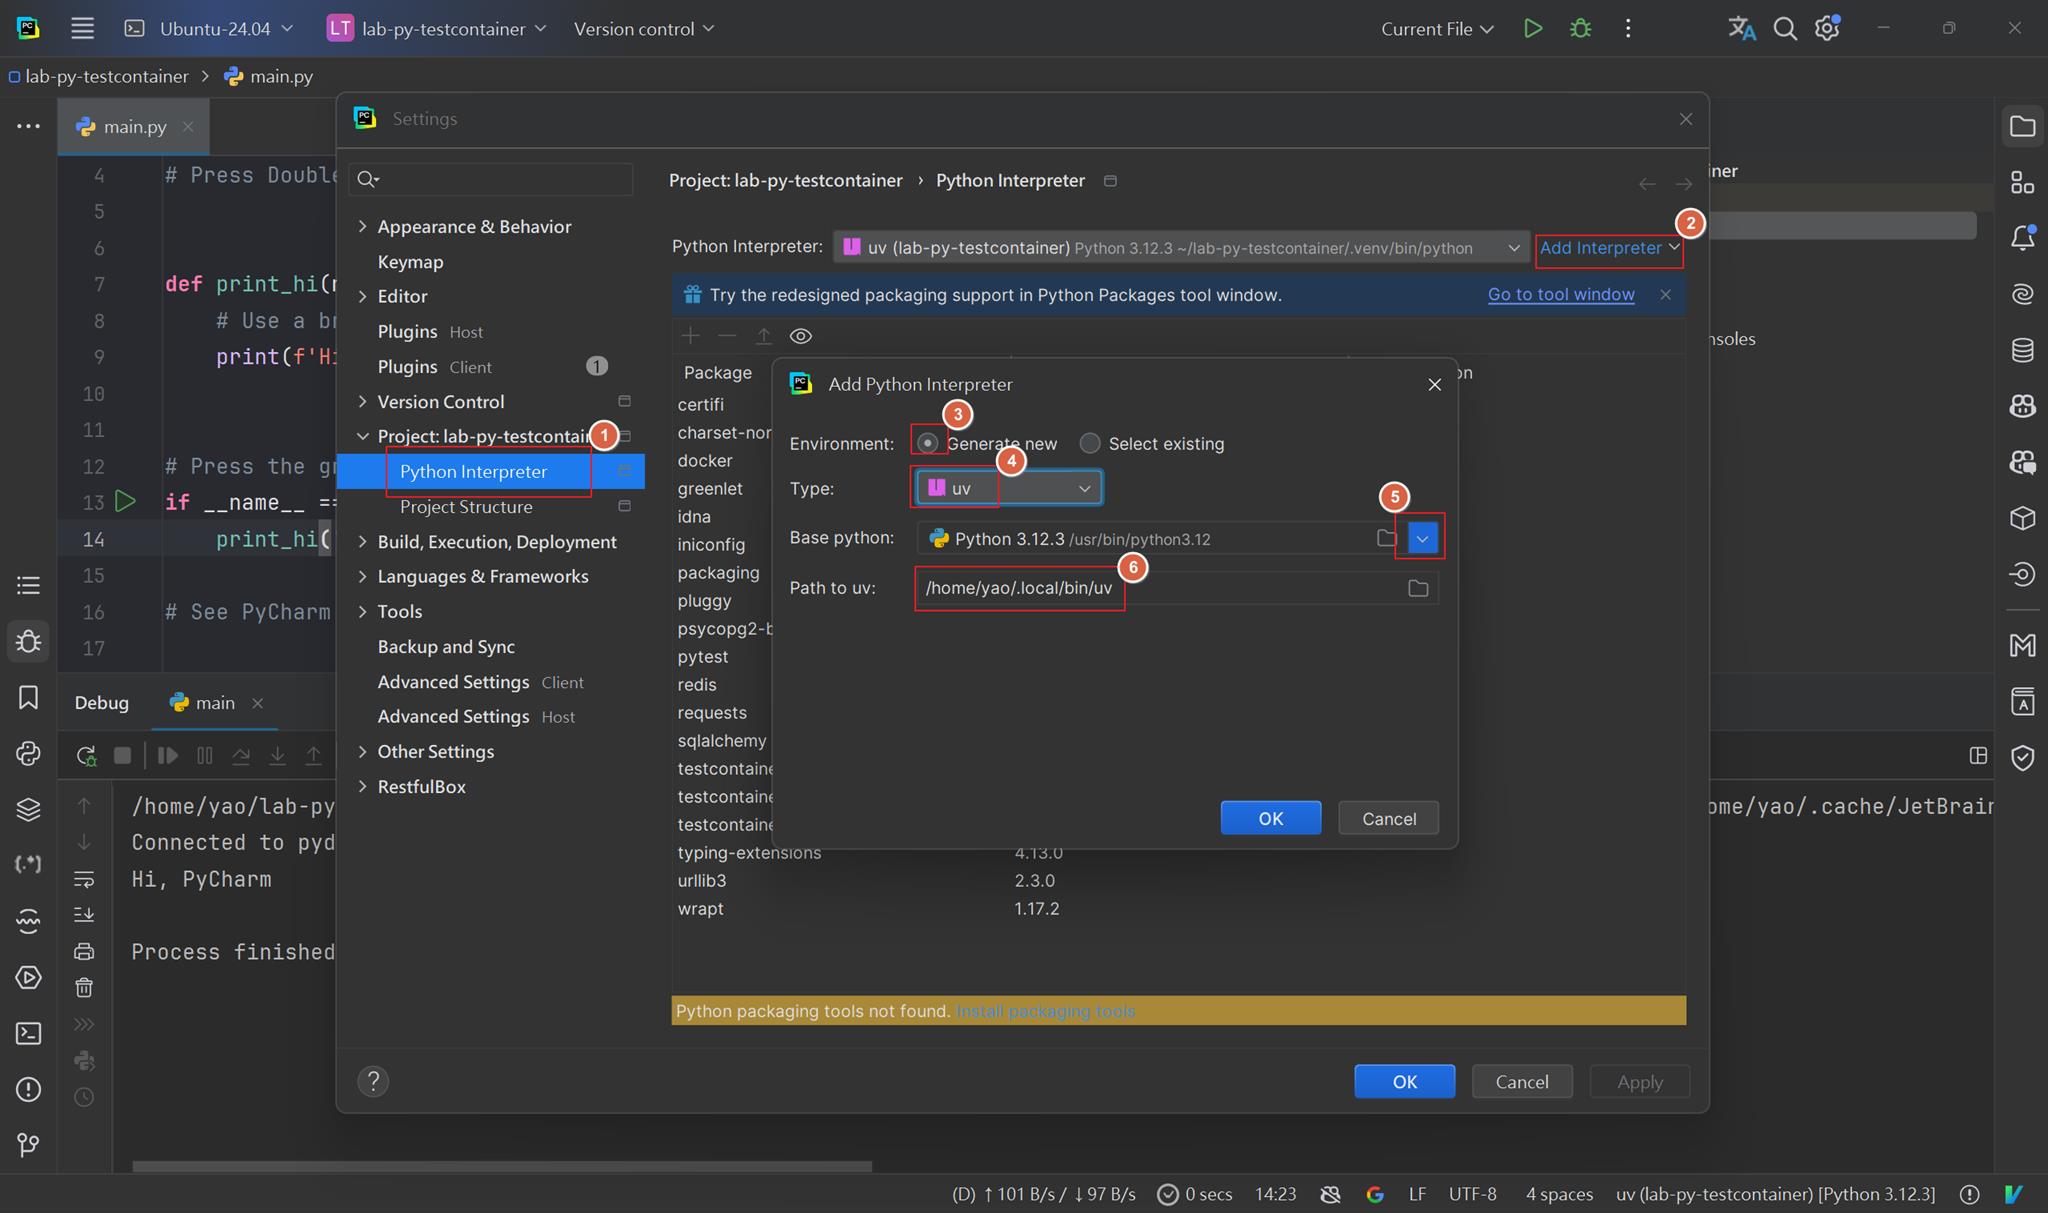Viewport: 2048px width, 1213px height.
Task: Open the Type uv combo box
Action: 1009,488
